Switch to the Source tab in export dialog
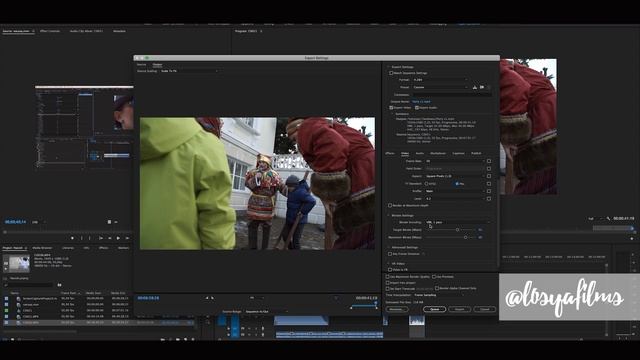This screenshot has width=640, height=360. (x=141, y=64)
